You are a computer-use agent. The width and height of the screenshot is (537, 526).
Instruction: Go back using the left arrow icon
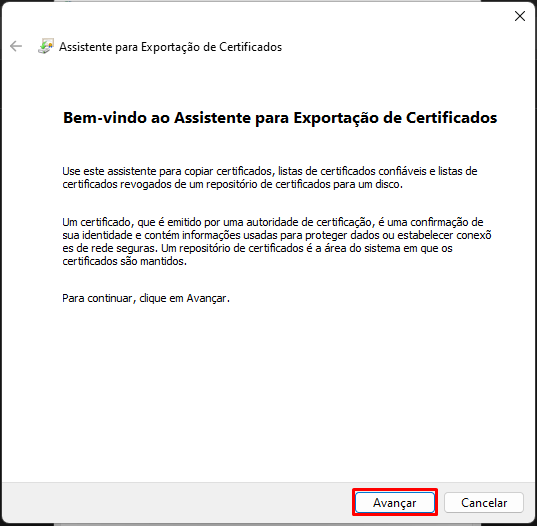16,46
